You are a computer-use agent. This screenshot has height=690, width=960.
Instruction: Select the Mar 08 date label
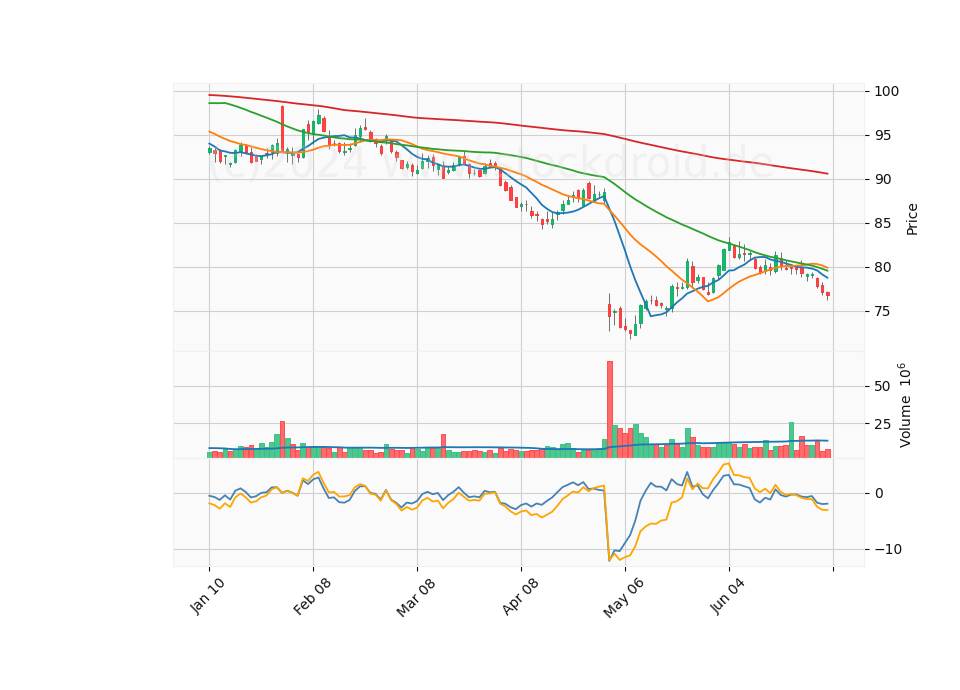tap(416, 597)
